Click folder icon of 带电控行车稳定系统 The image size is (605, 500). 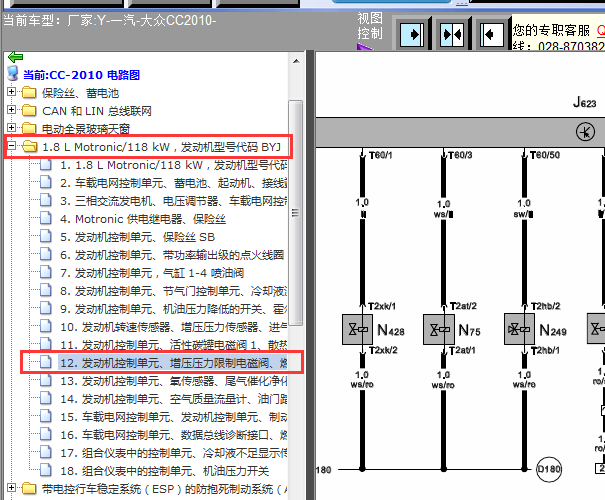(29, 488)
